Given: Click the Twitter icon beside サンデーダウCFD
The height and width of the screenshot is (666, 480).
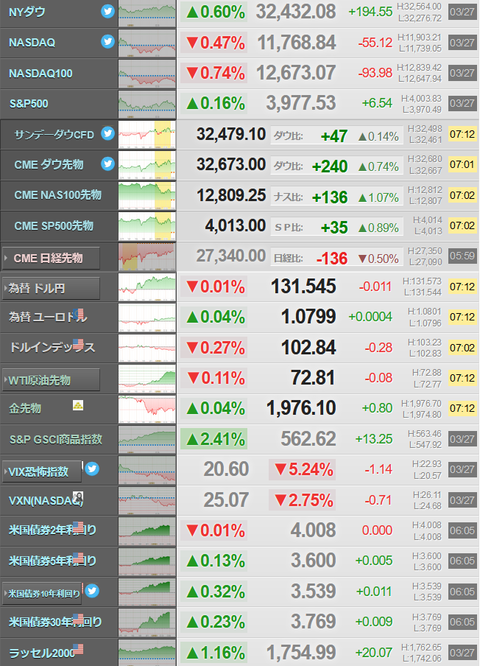Looking at the screenshot, I should (x=108, y=133).
